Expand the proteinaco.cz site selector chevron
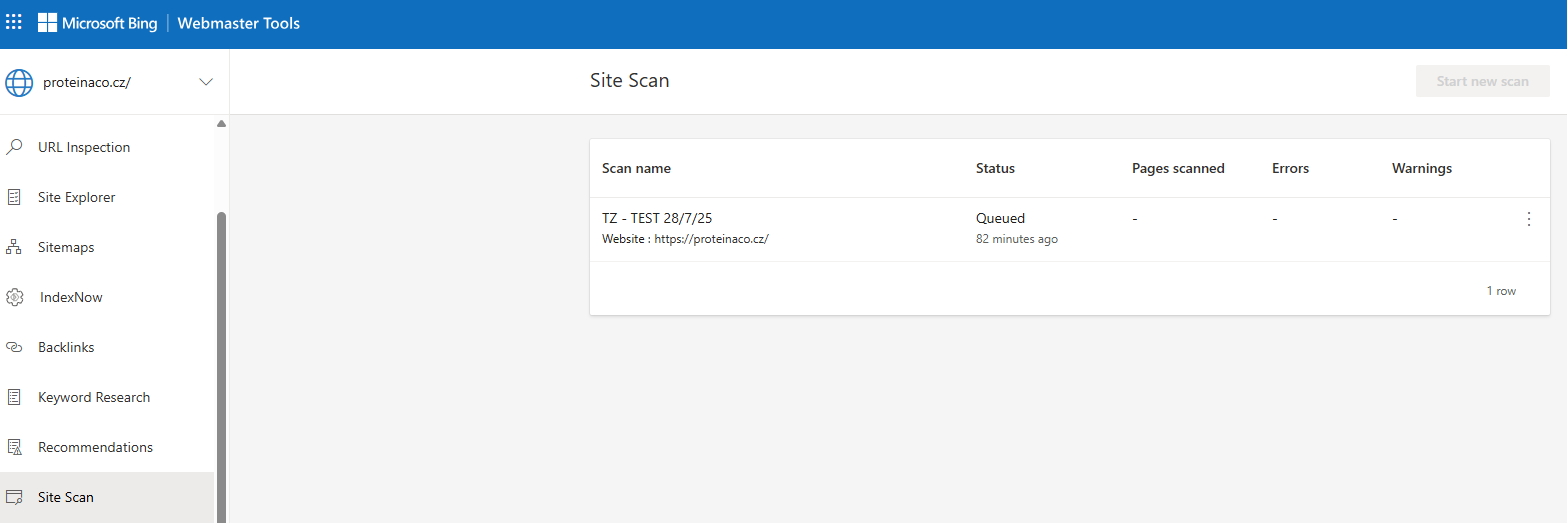Viewport: 1567px width, 523px height. pyautogui.click(x=206, y=82)
